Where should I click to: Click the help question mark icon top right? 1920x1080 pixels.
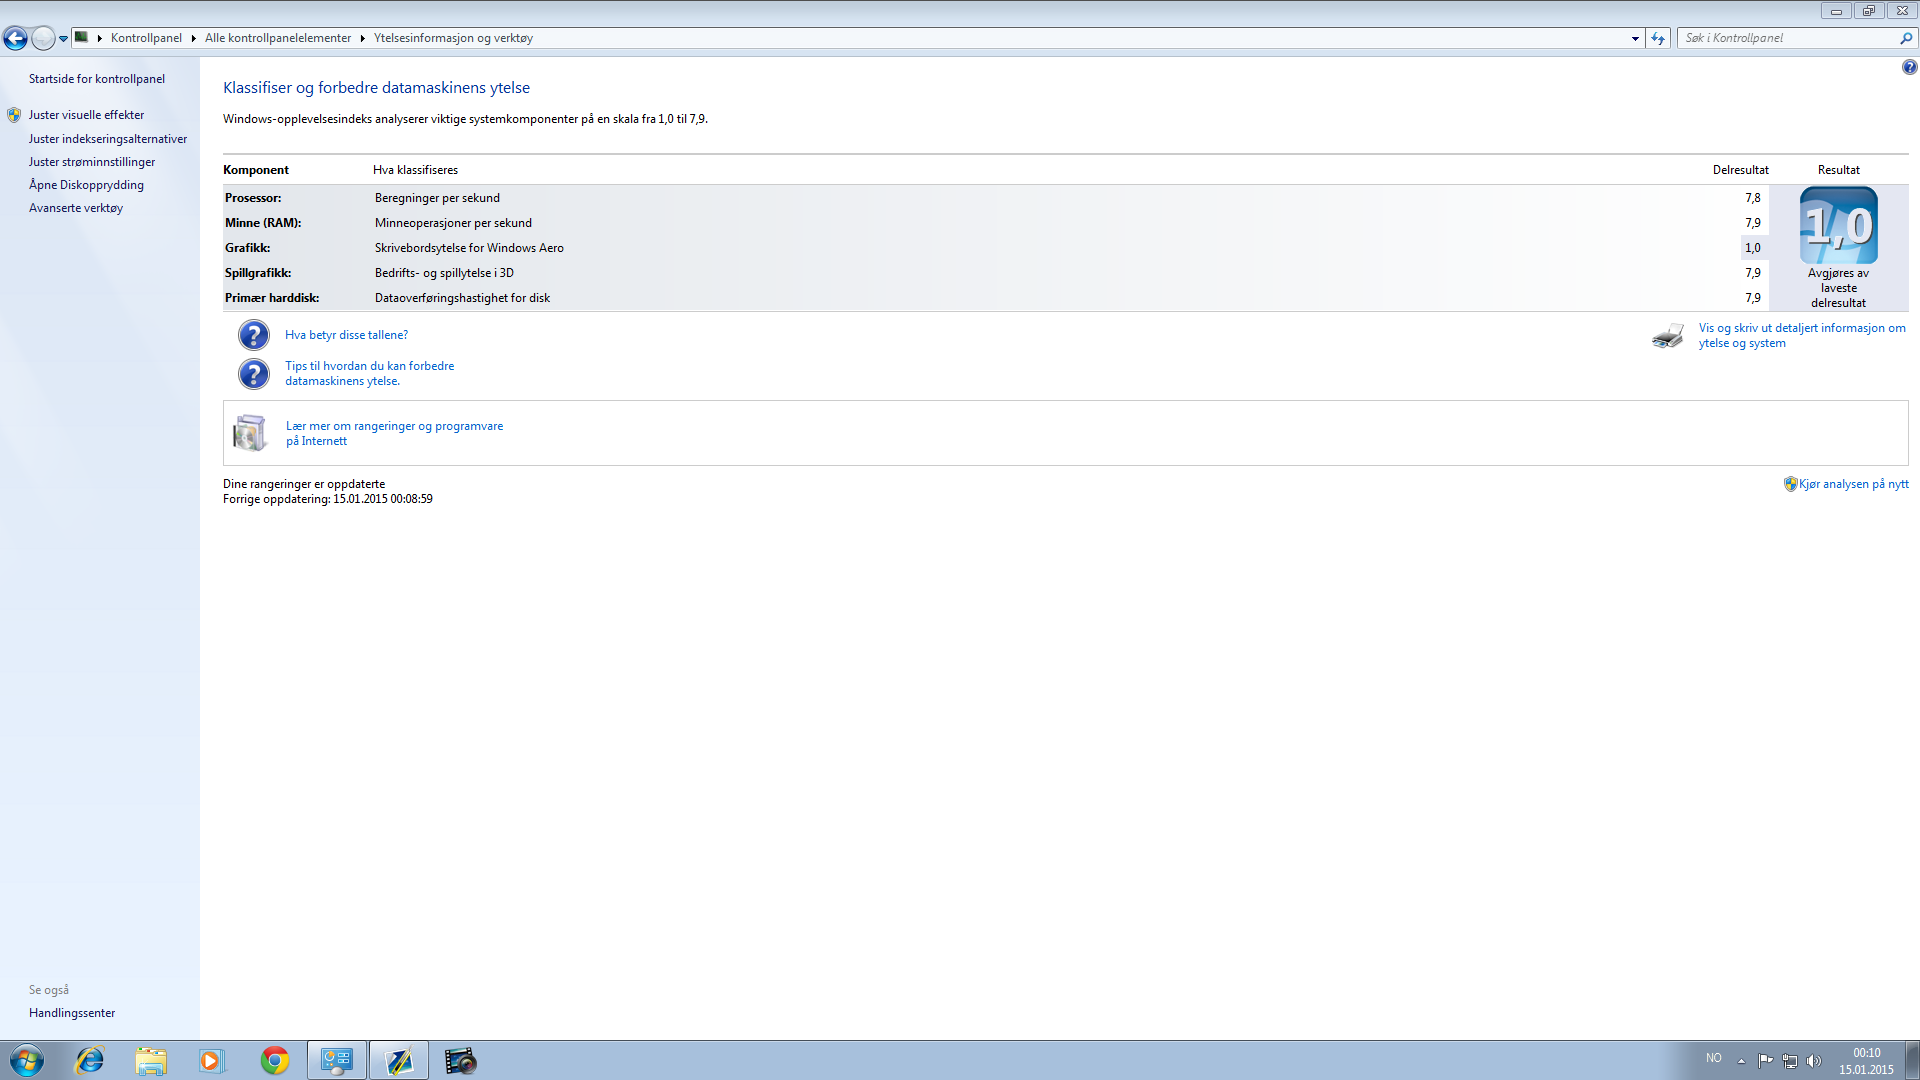tap(1909, 67)
